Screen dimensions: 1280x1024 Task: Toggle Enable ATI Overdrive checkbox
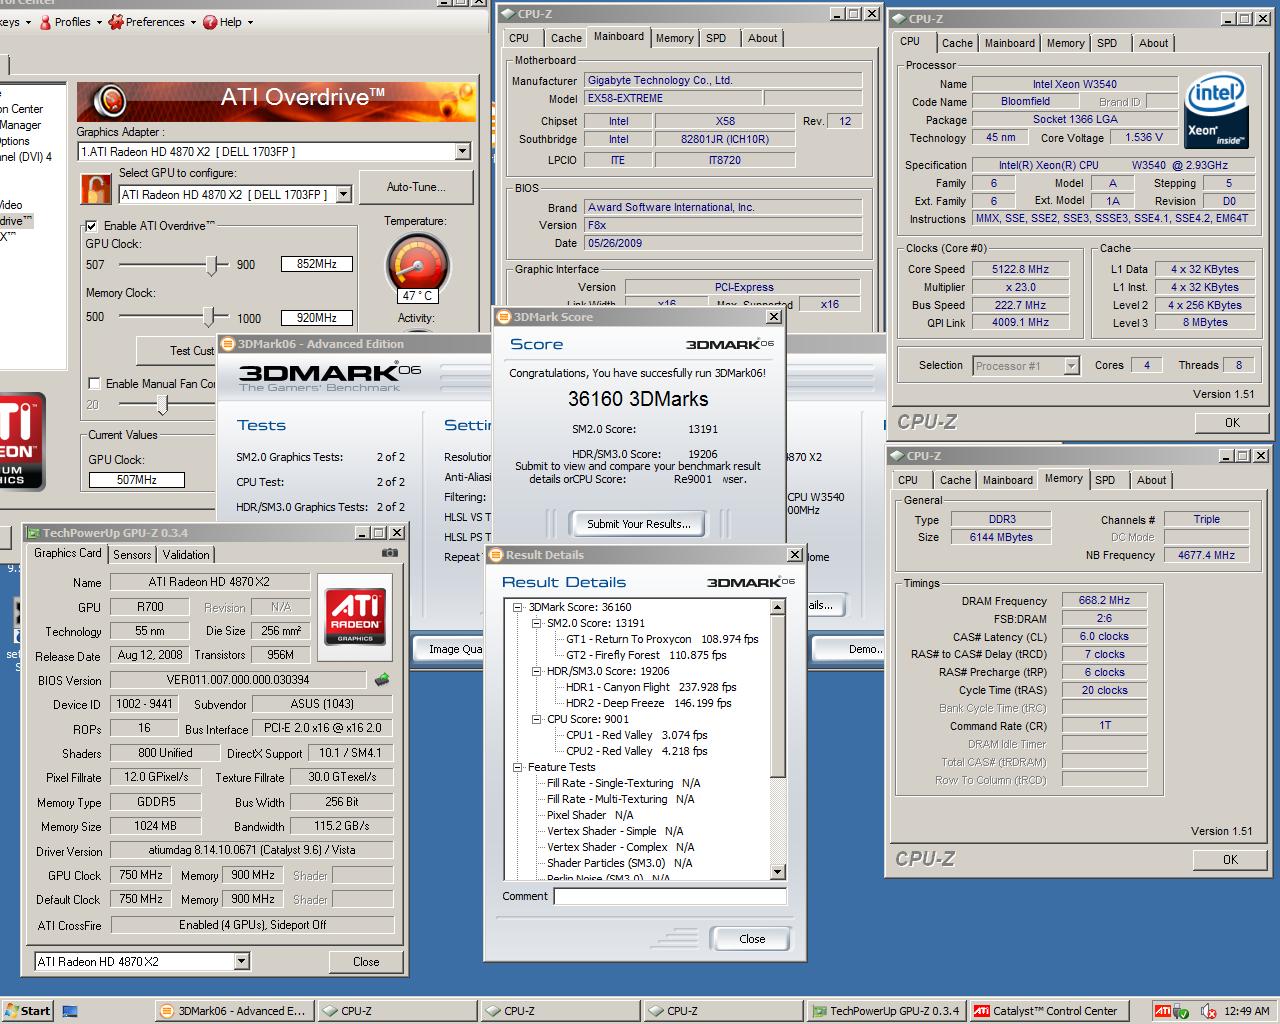pos(93,226)
